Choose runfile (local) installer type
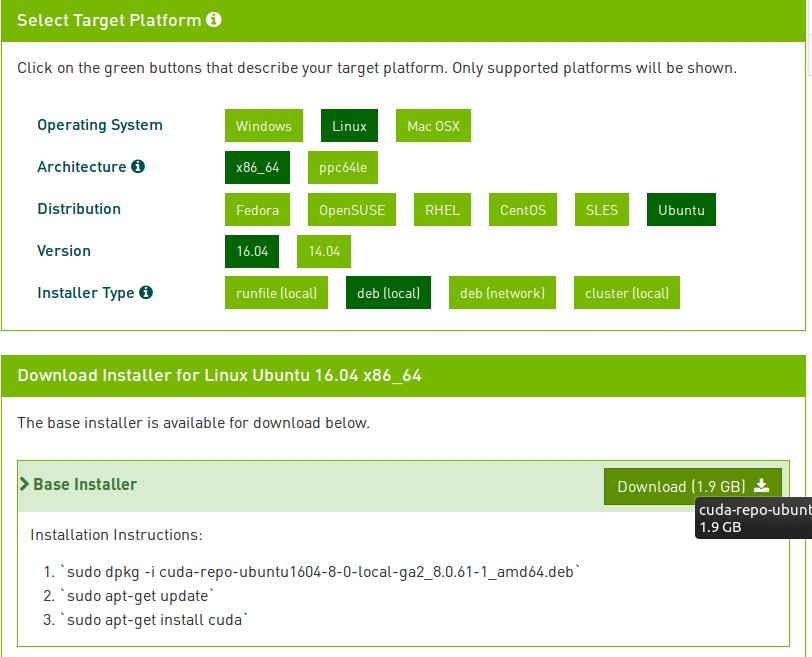The width and height of the screenshot is (812, 657). pos(276,293)
